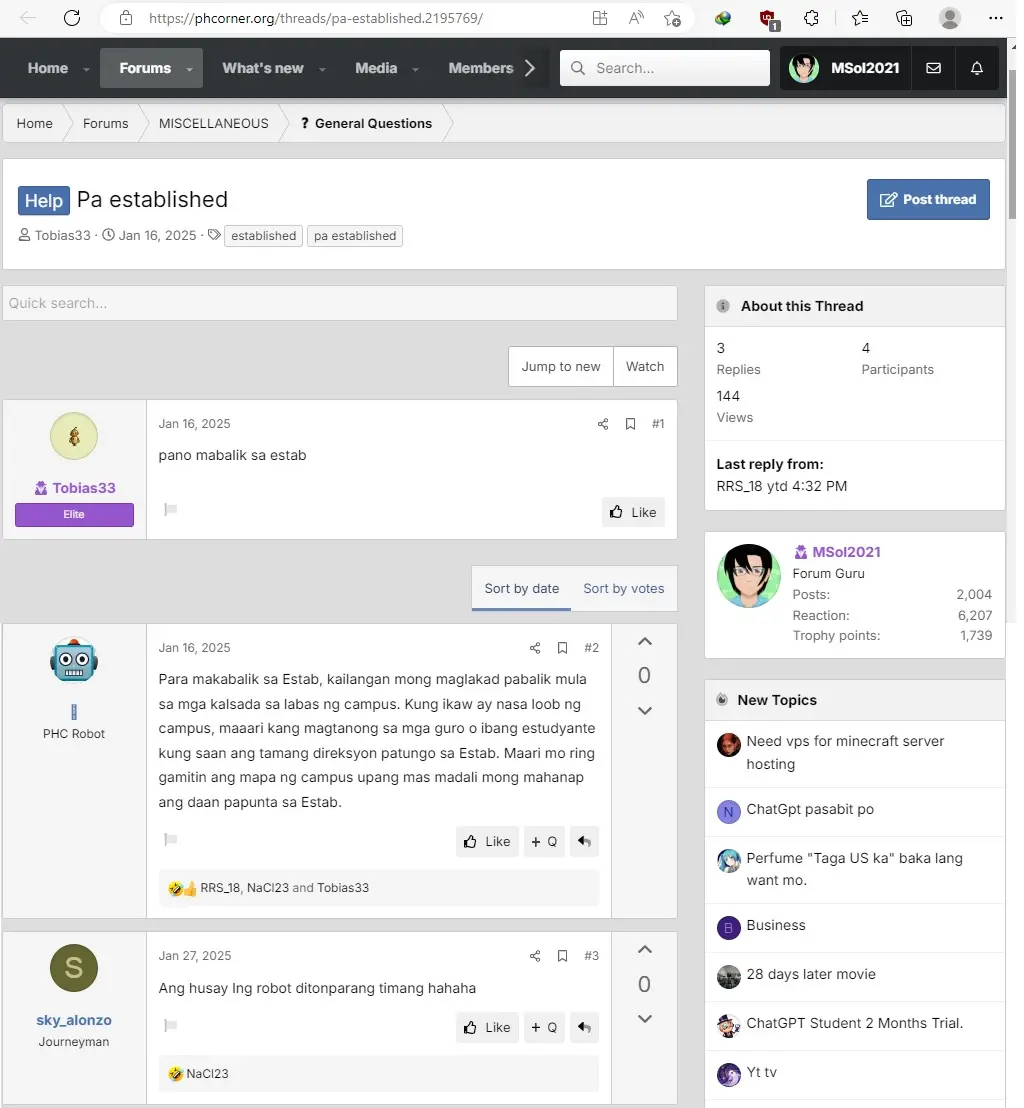Show more navigation items with the right chevron
This screenshot has width=1024, height=1108.
tap(530, 68)
